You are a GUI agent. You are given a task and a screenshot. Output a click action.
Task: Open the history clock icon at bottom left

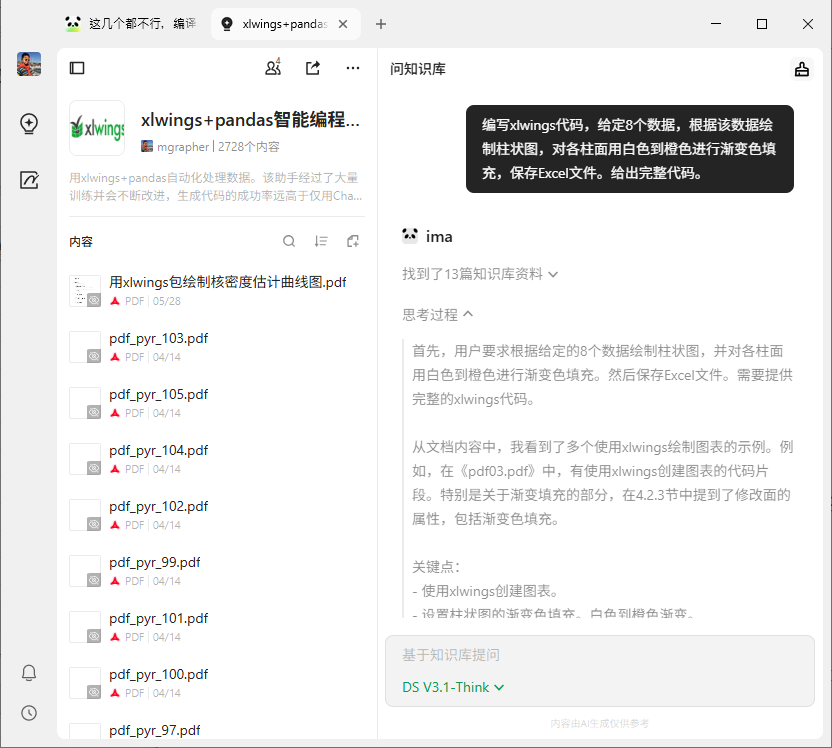point(28,712)
